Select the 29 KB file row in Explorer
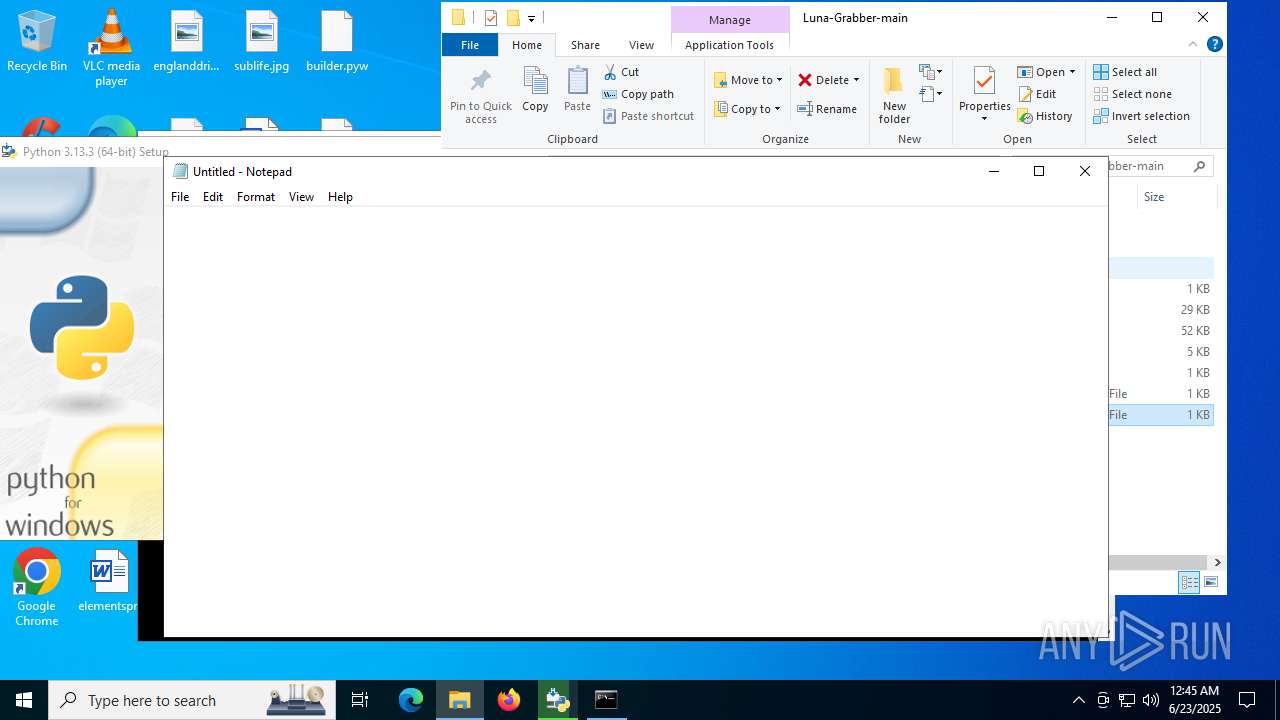 1161,310
